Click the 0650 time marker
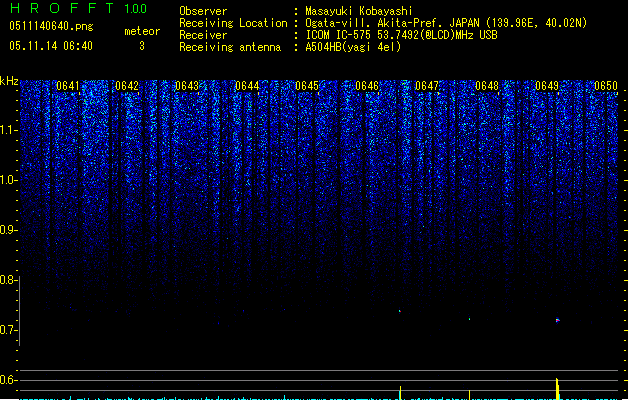 [x=606, y=86]
